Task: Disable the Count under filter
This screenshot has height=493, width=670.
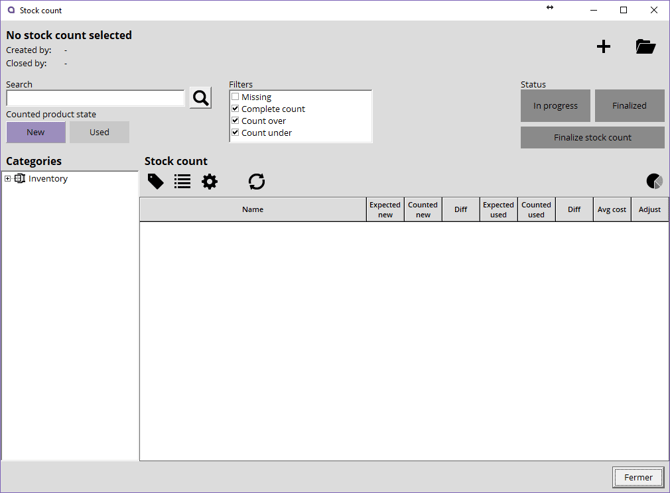Action: [236, 133]
